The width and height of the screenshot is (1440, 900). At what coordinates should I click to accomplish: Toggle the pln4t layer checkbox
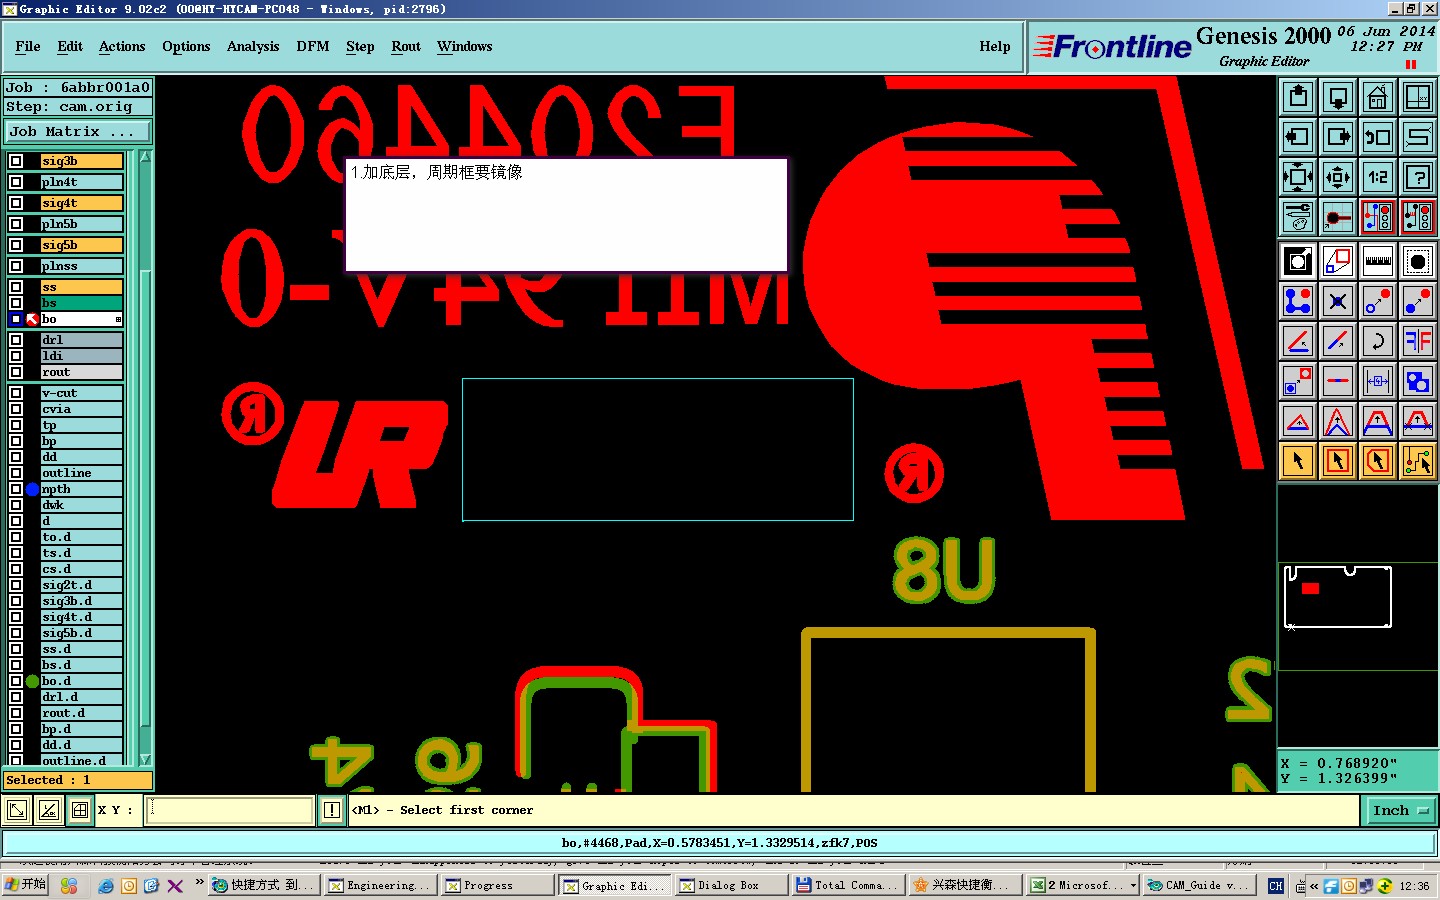click(16, 182)
